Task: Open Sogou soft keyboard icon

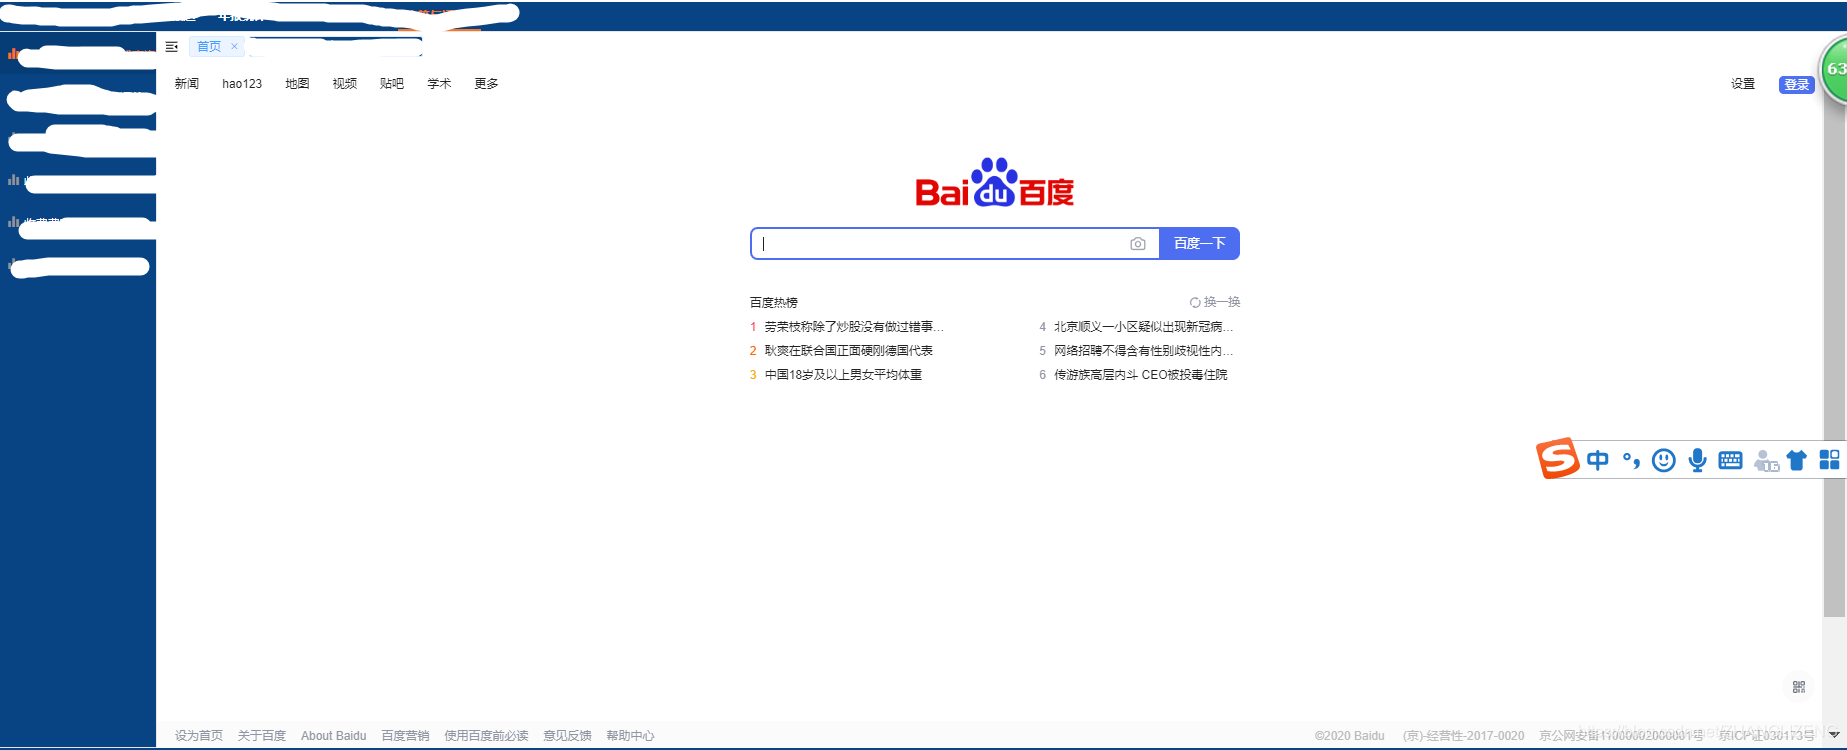Action: (1730, 460)
